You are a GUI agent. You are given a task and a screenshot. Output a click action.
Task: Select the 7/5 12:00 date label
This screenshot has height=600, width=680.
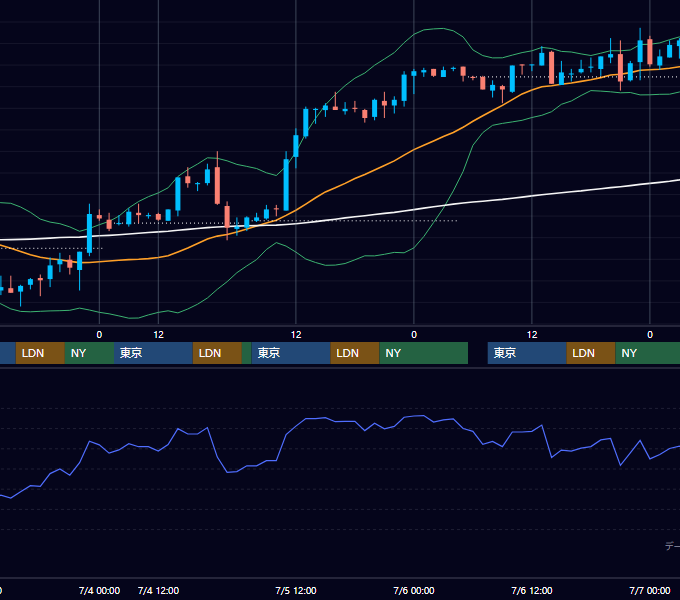[296, 590]
